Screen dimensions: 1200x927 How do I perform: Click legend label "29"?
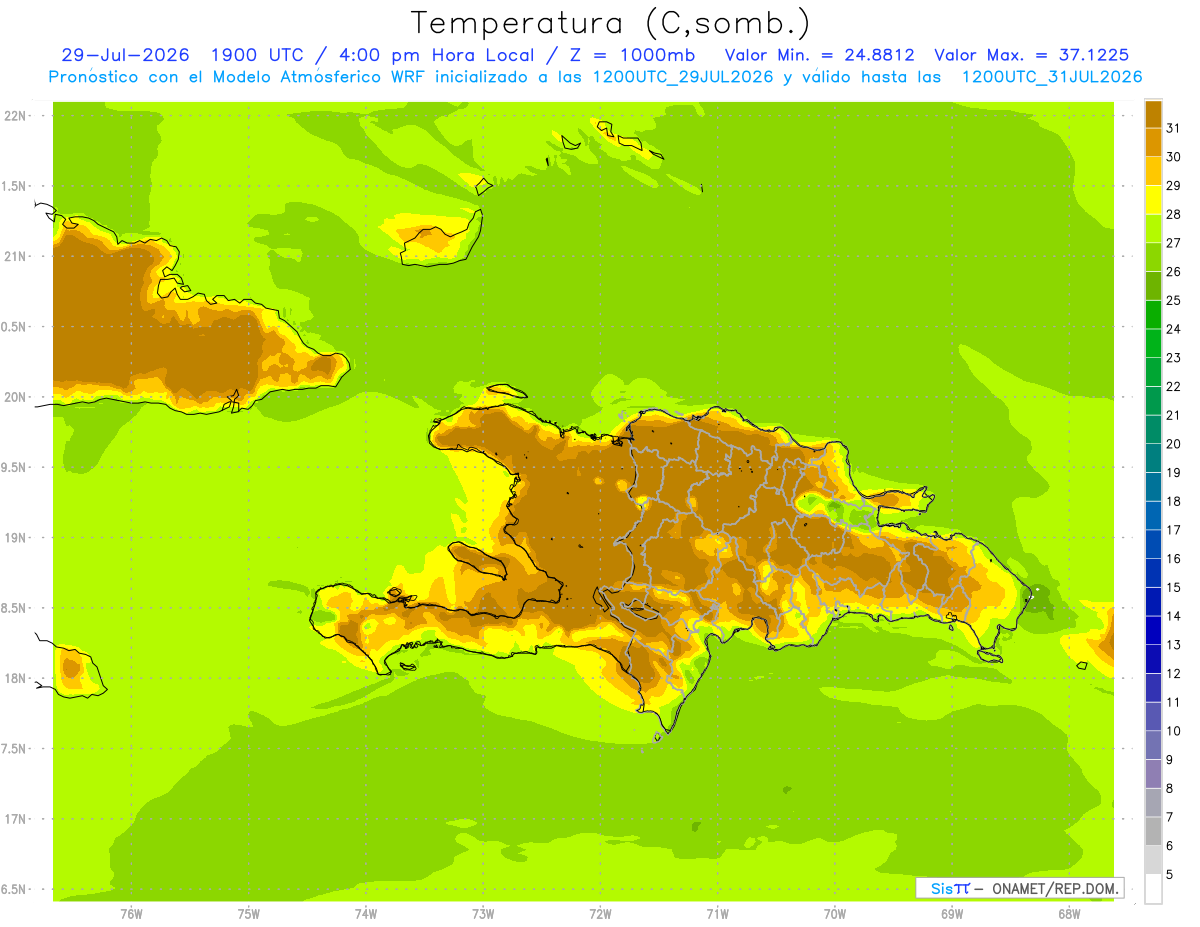1174,185
